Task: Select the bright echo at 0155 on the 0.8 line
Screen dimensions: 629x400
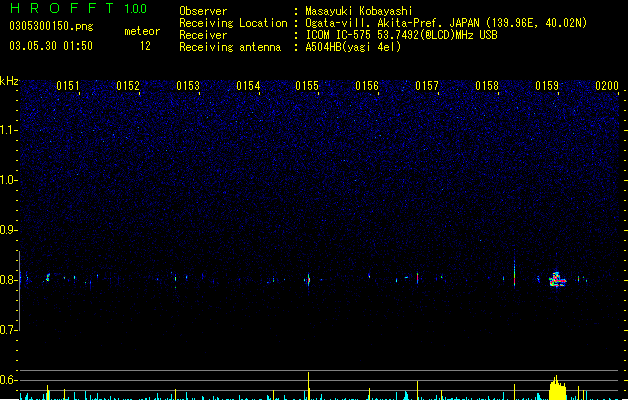Action: pos(308,280)
